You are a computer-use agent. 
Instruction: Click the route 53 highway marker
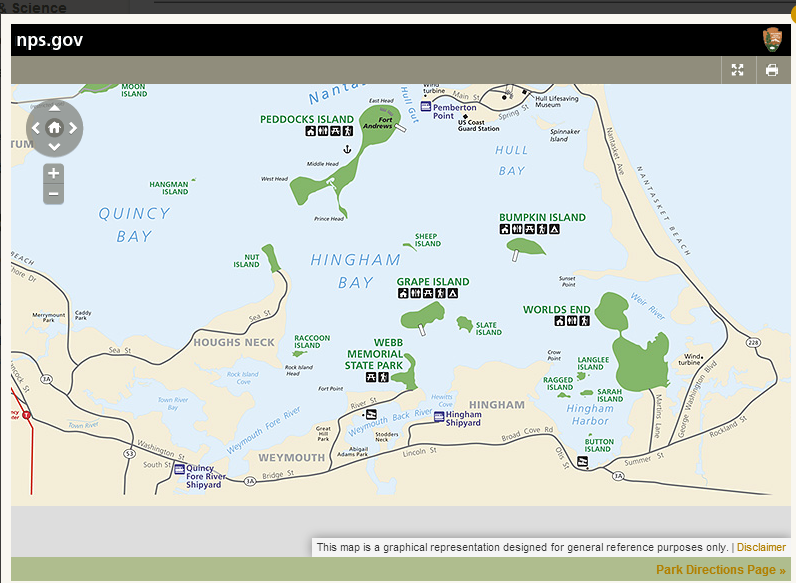tap(129, 453)
